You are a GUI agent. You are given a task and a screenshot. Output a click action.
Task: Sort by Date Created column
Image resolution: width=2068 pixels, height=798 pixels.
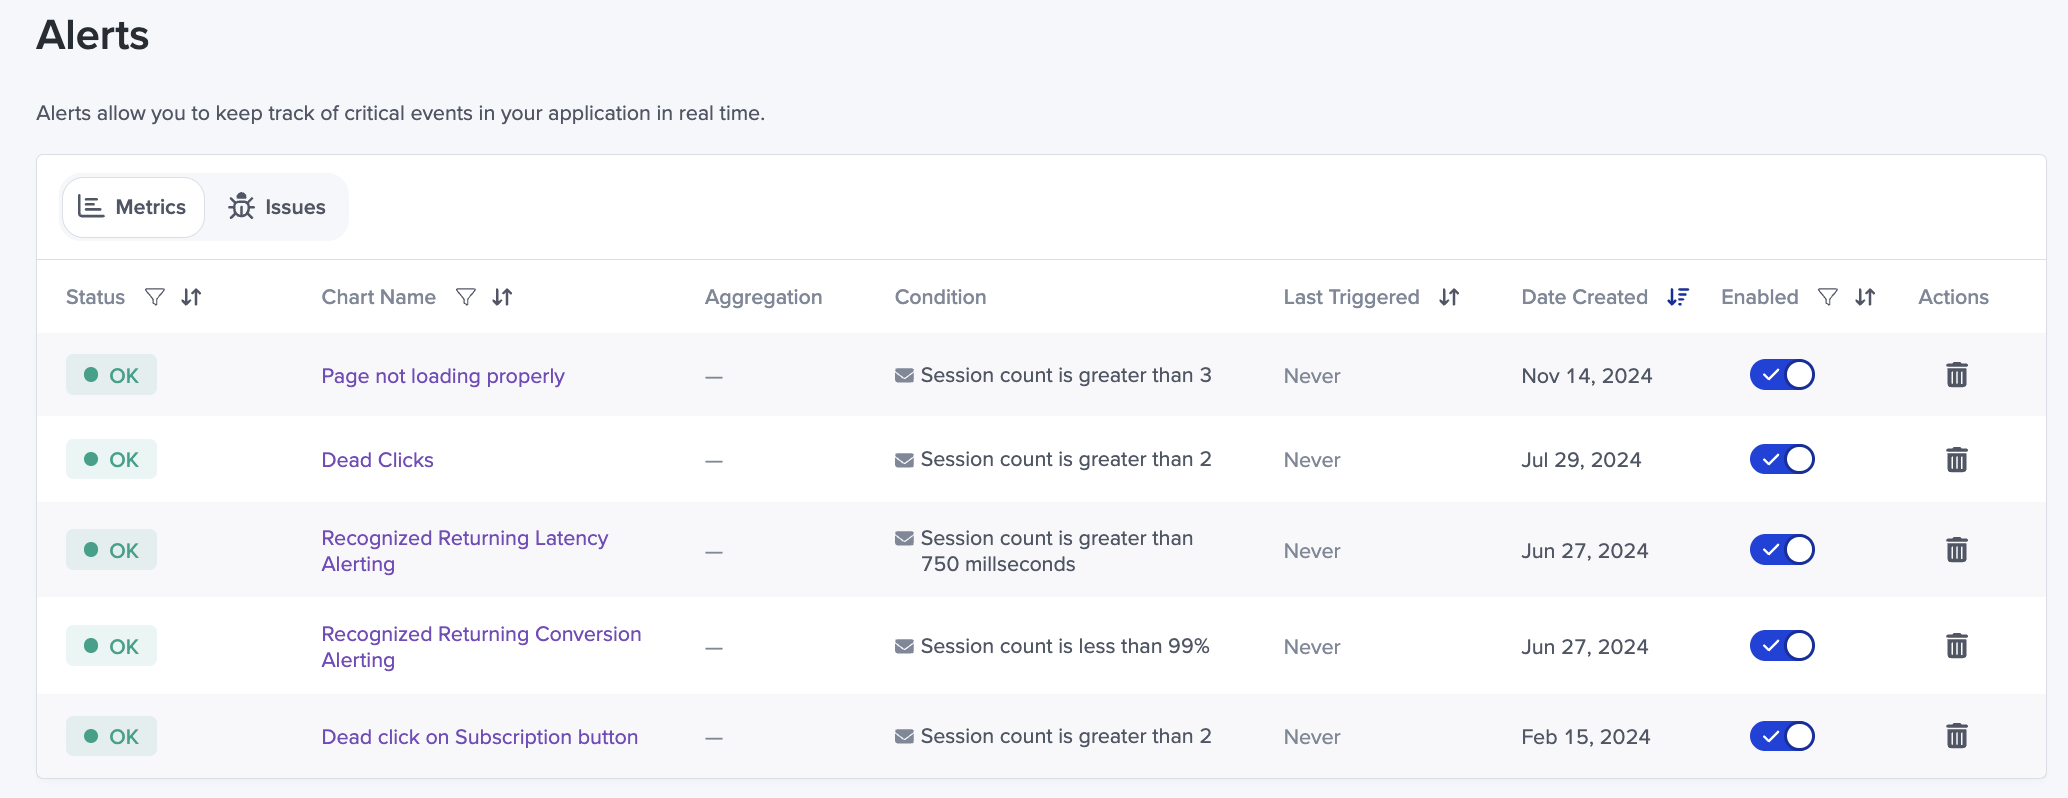click(x=1678, y=297)
